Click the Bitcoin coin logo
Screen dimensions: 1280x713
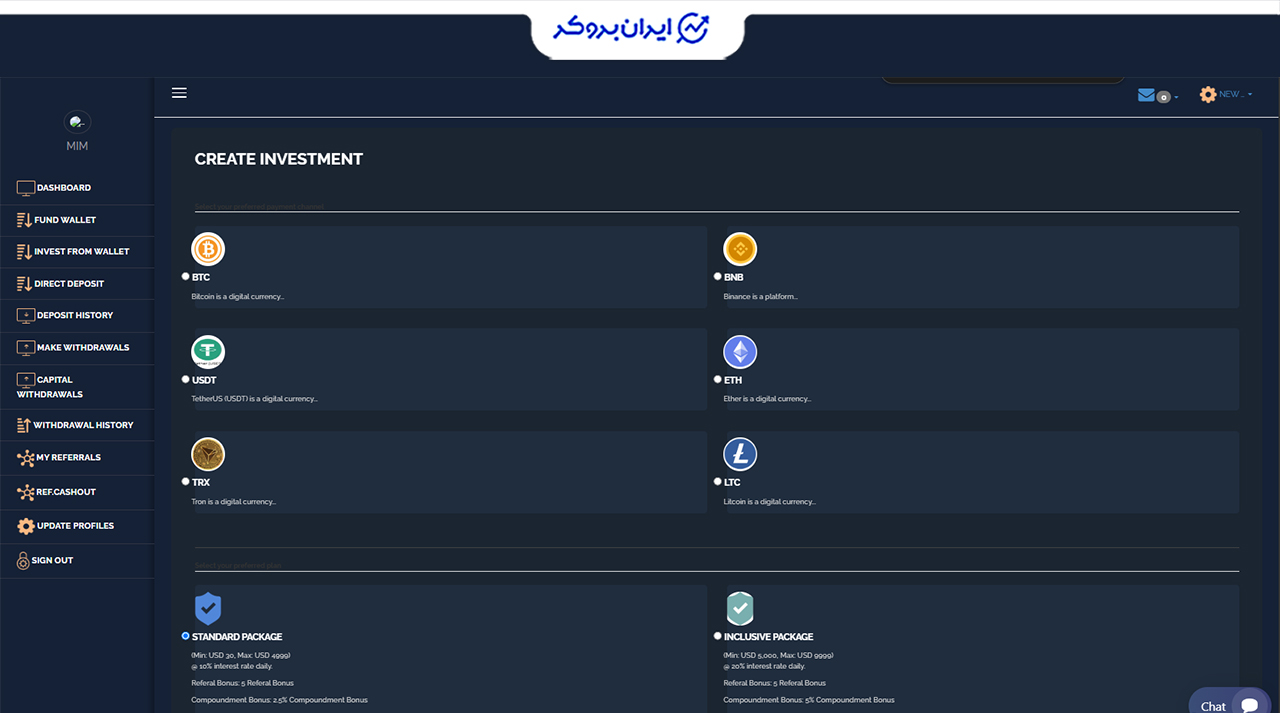[x=208, y=249]
